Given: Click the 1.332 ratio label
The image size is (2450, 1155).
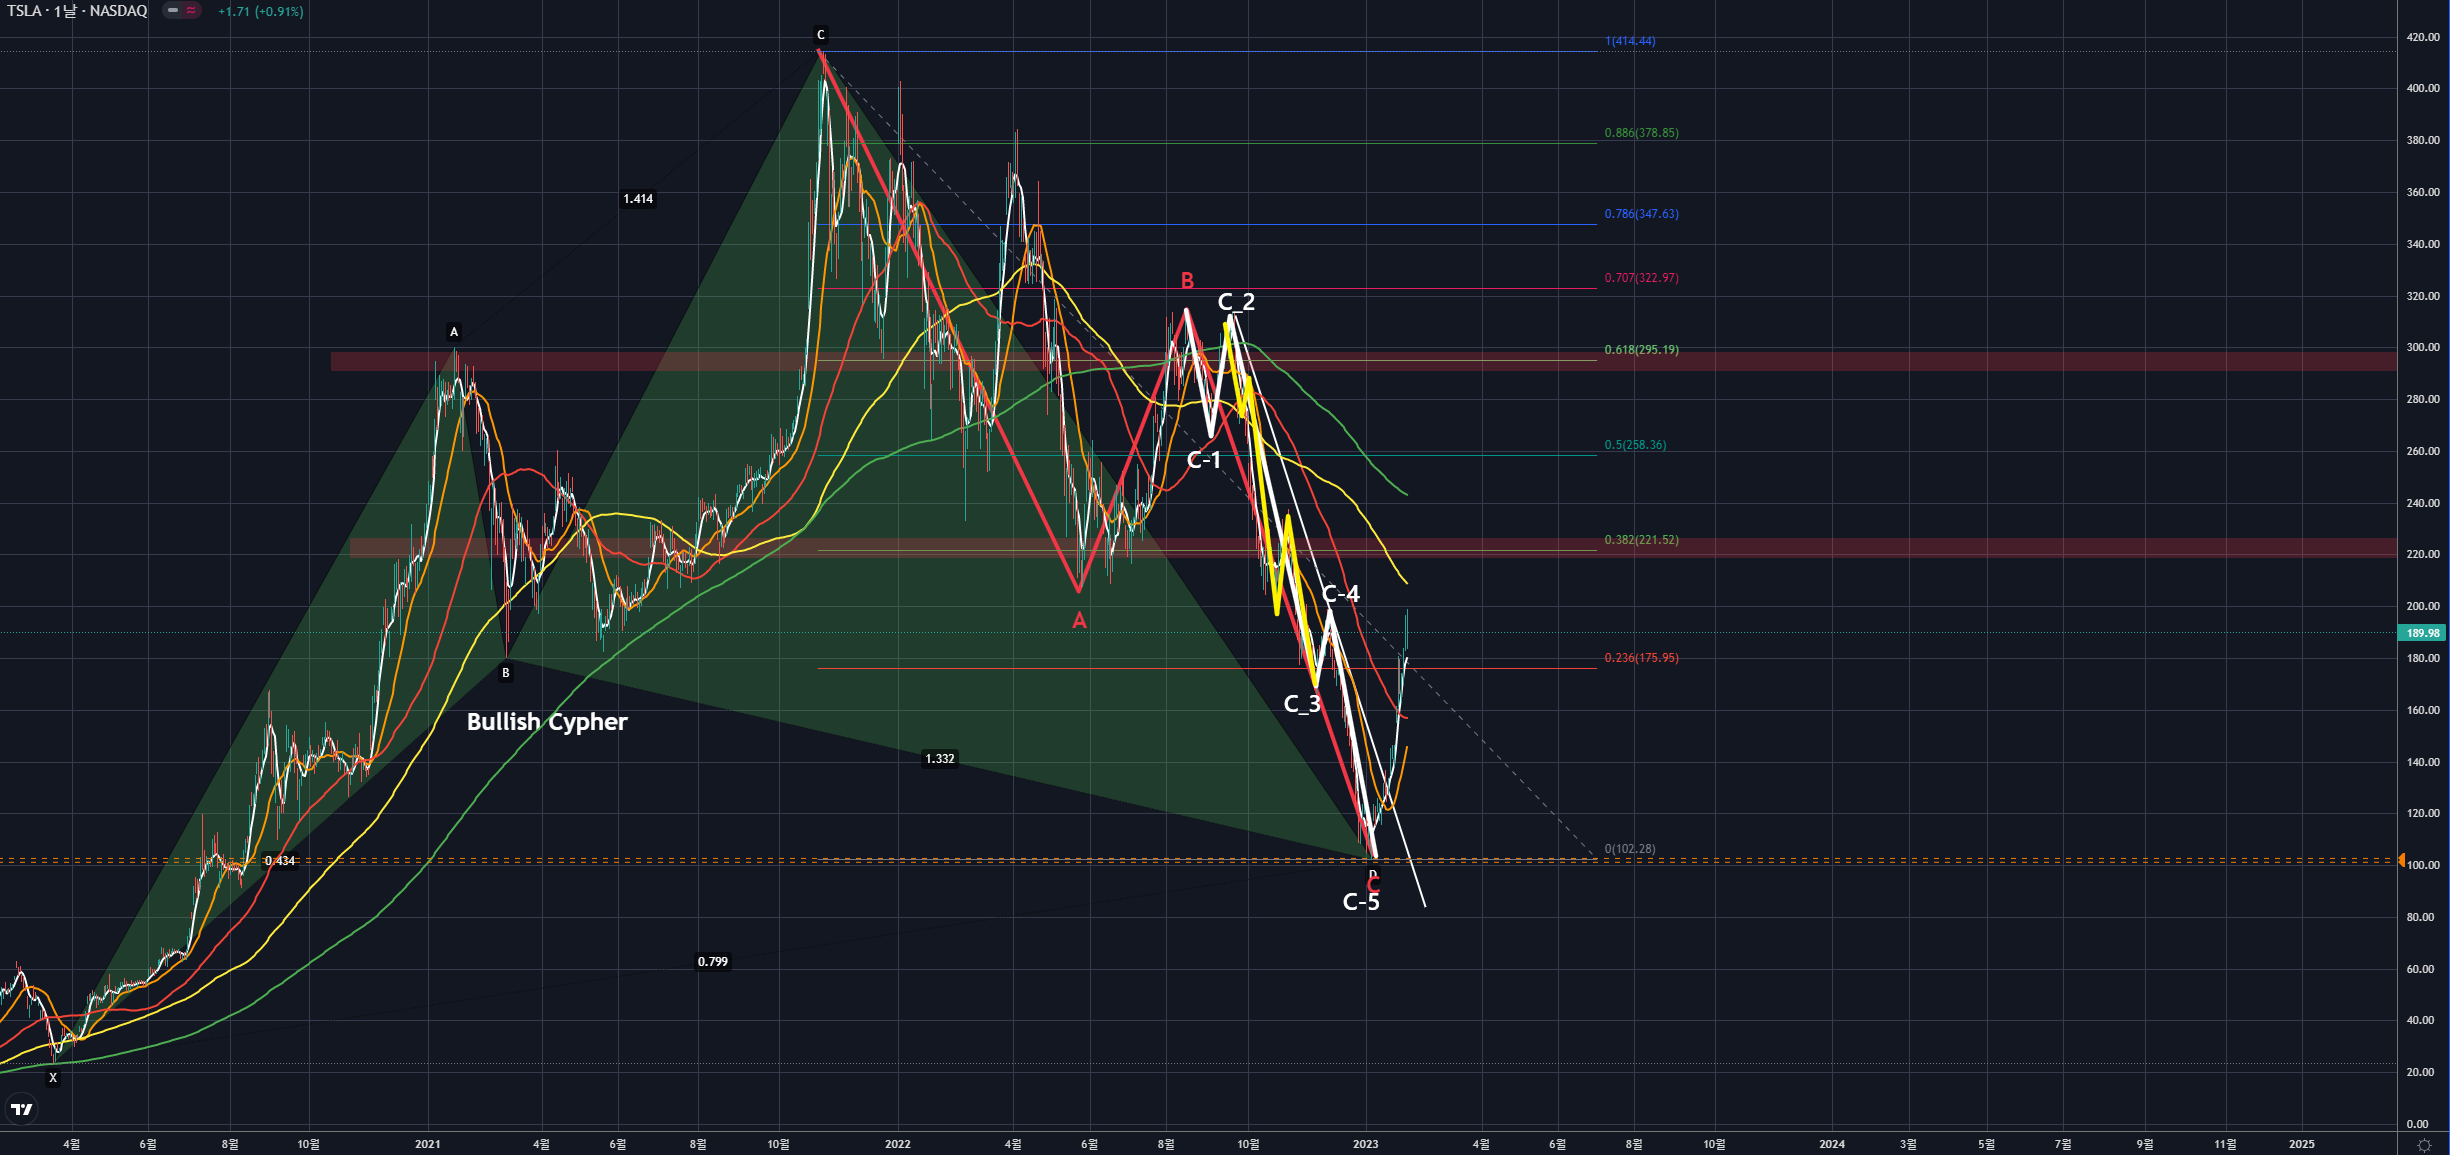Looking at the screenshot, I should pos(939,759).
